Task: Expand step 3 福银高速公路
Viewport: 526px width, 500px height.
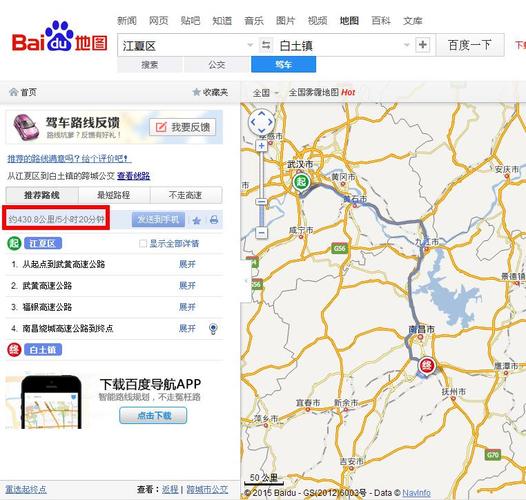Action: 187,307
